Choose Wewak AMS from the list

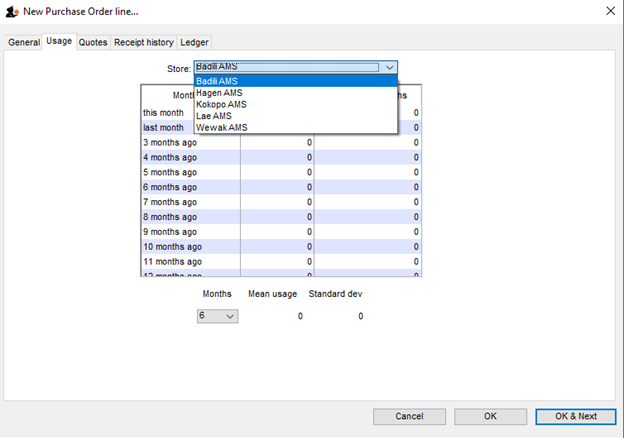click(x=296, y=127)
